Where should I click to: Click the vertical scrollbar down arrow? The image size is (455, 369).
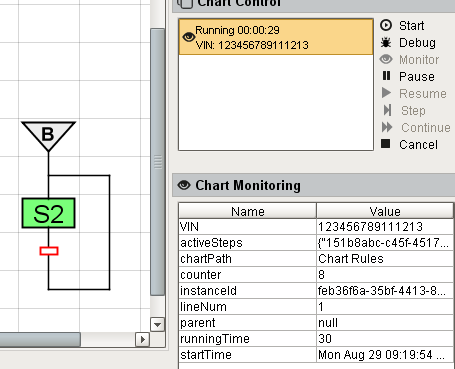[x=157, y=324]
